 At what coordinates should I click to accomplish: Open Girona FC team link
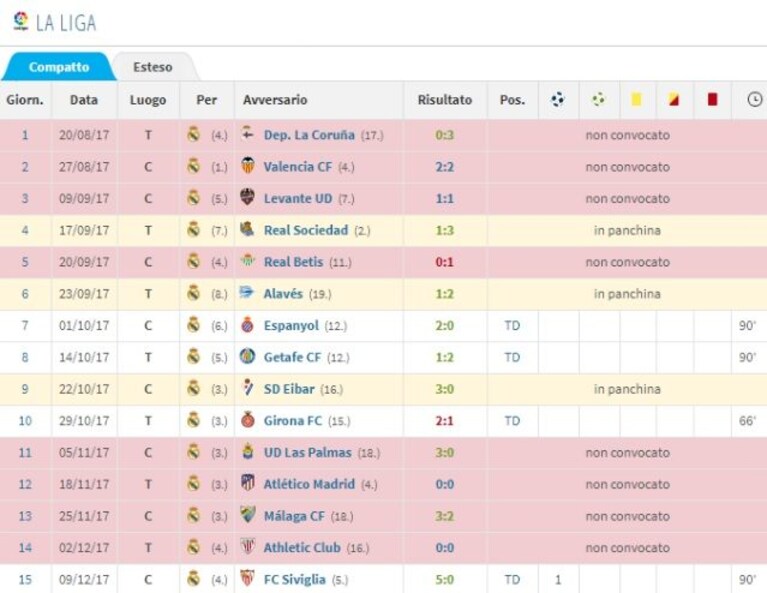293,421
